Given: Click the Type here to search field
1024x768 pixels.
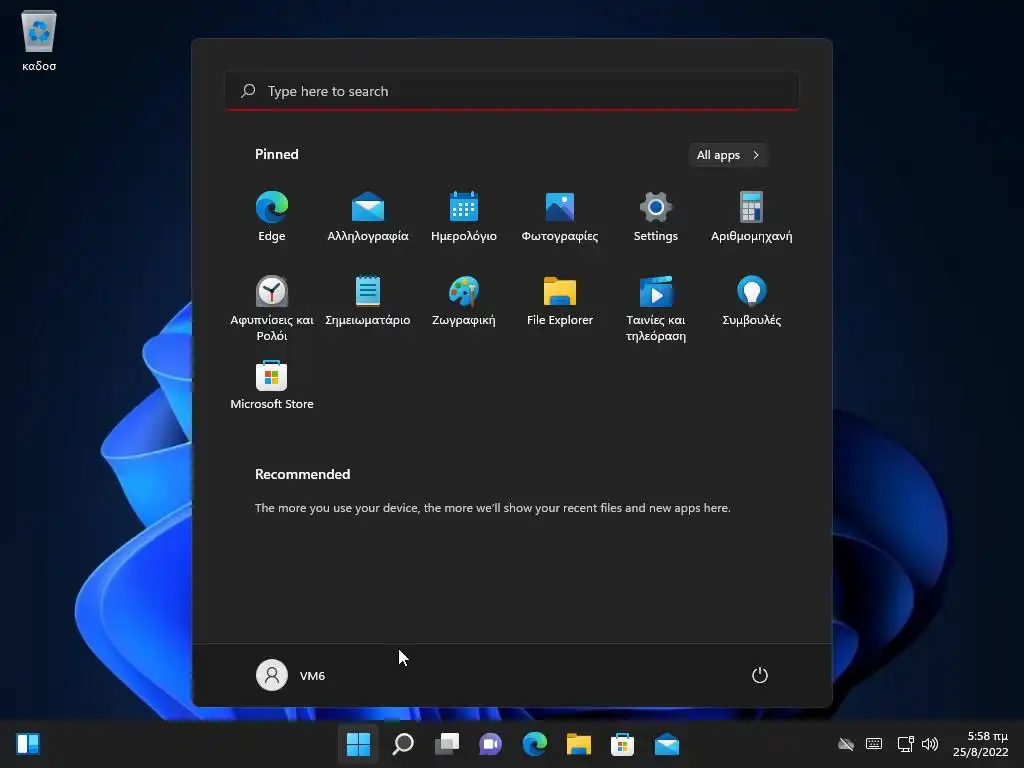Looking at the screenshot, I should click(x=512, y=91).
